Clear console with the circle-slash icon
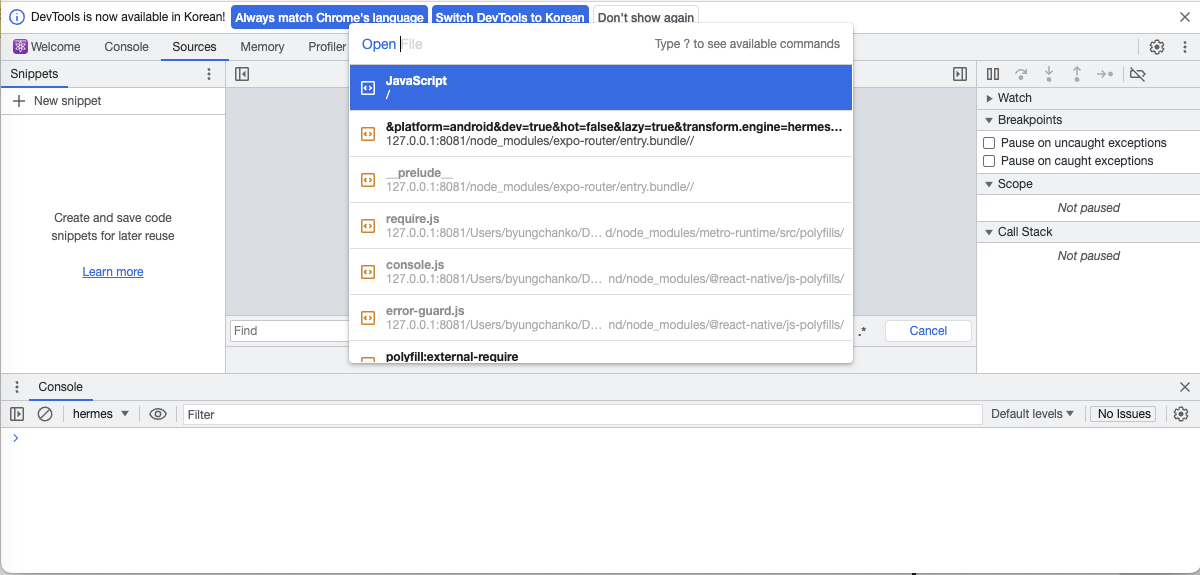The height and width of the screenshot is (575, 1200). (x=45, y=414)
